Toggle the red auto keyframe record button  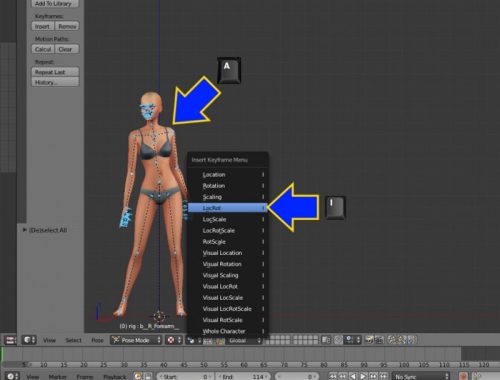(x=463, y=376)
